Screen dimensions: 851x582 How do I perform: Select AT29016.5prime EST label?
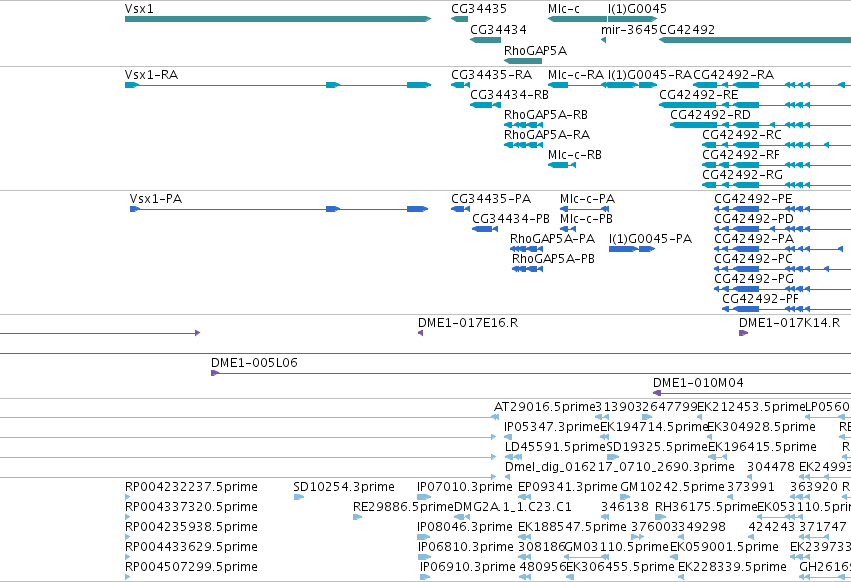tap(544, 407)
